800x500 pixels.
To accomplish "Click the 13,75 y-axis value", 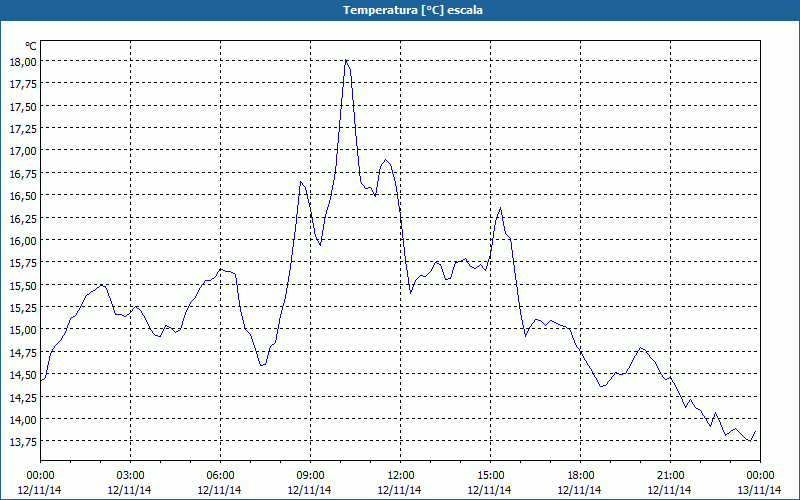I will pos(23,441).
